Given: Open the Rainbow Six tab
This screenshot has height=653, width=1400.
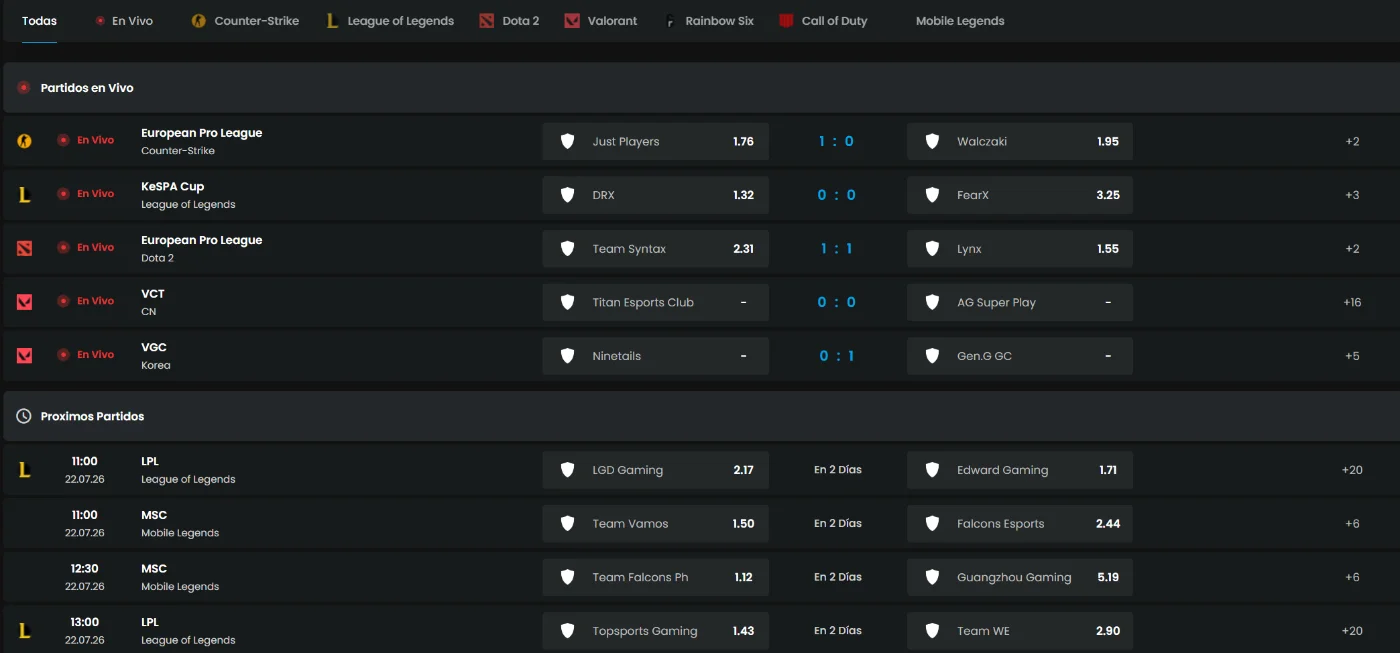Looking at the screenshot, I should [709, 21].
